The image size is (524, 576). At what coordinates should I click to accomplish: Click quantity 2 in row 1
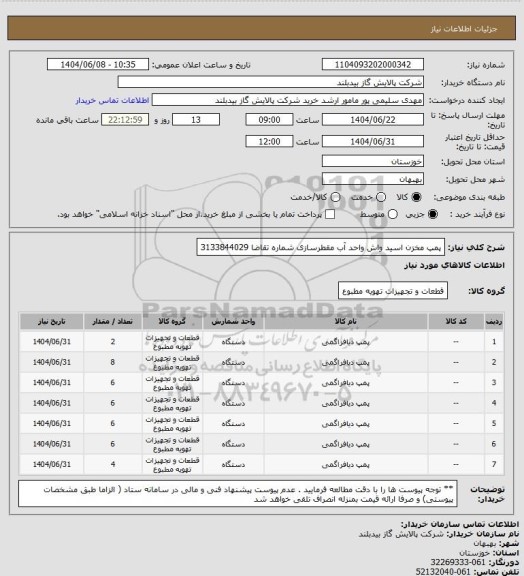[112, 342]
